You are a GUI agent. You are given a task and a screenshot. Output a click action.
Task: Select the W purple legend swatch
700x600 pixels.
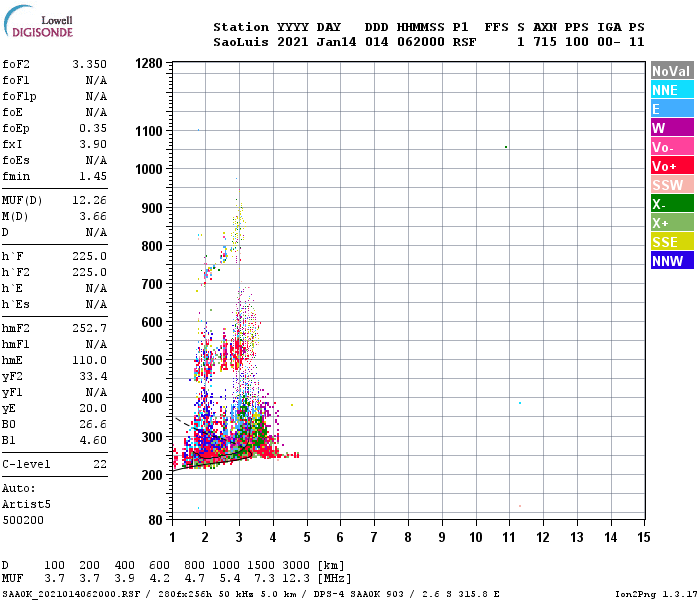tap(672, 128)
